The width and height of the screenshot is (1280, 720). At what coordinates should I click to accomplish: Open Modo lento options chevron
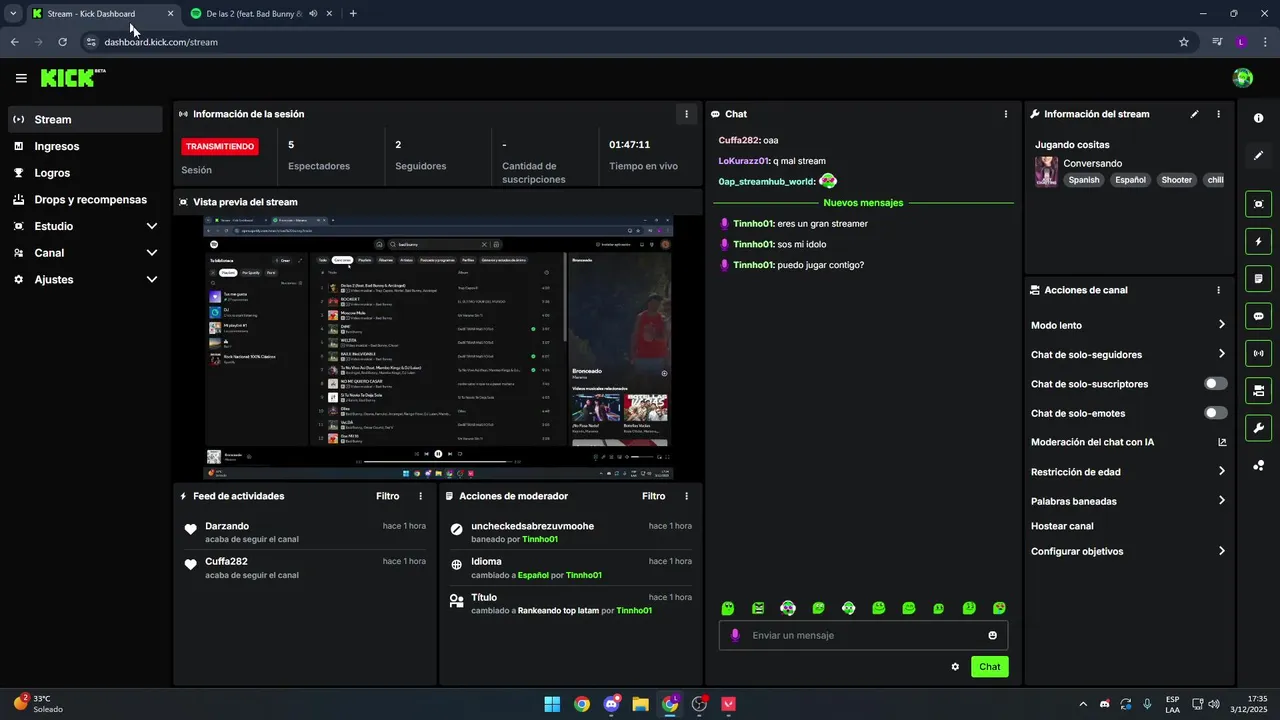click(x=1222, y=325)
